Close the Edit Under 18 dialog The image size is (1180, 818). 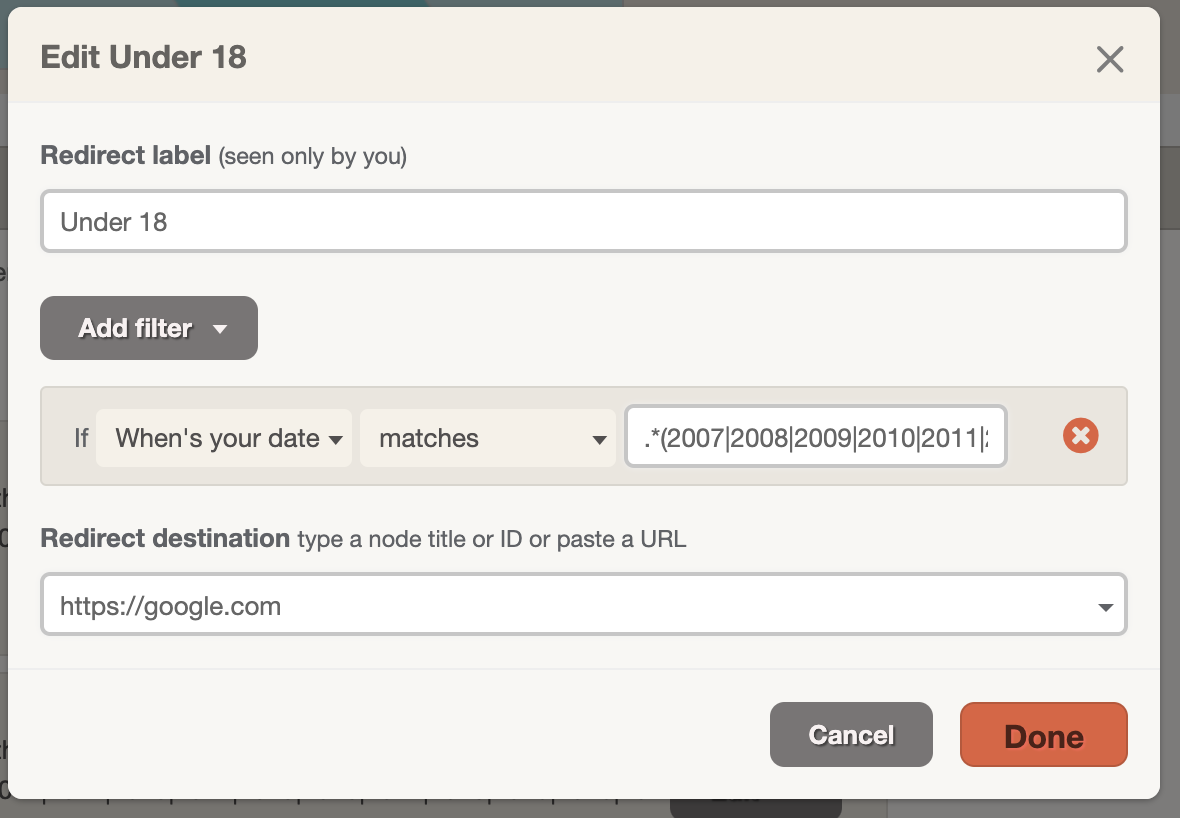(1109, 59)
